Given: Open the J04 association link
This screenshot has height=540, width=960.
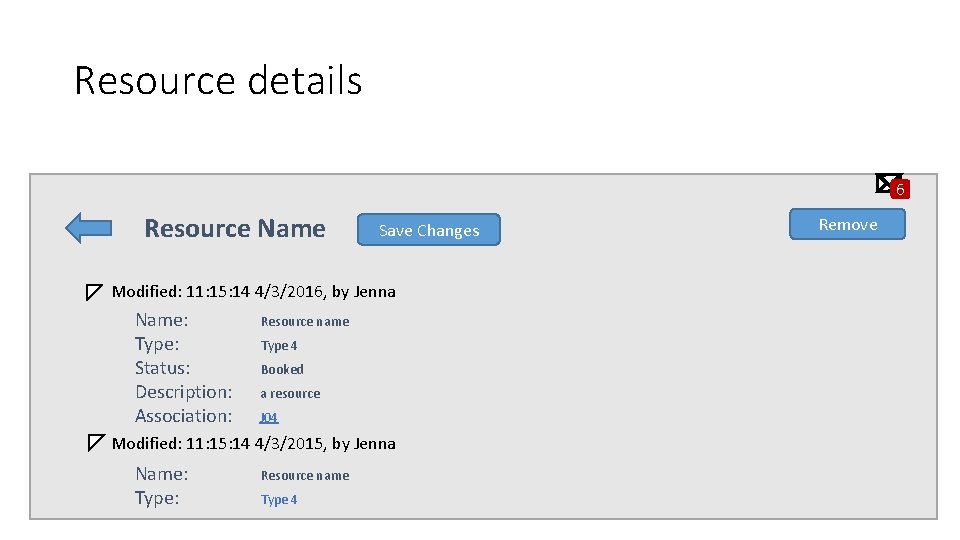Looking at the screenshot, I should coord(269,417).
